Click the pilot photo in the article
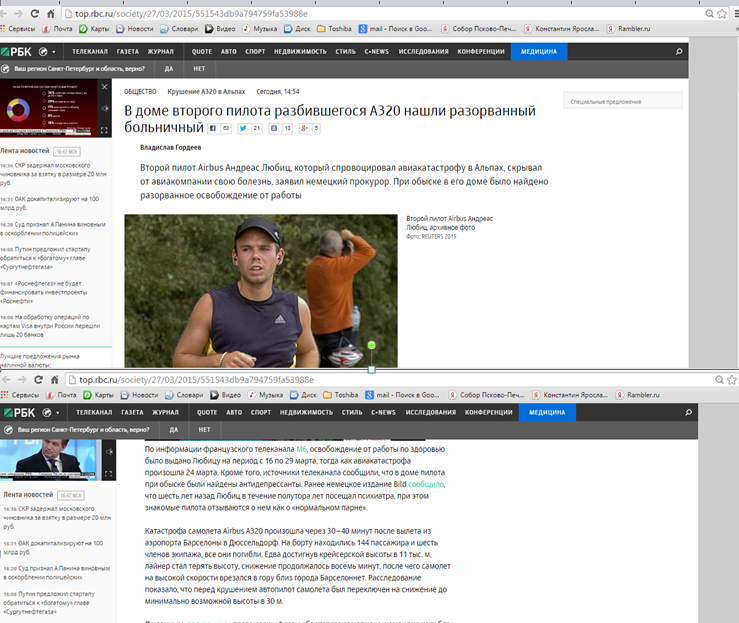The height and width of the screenshot is (623, 739). coord(261,291)
